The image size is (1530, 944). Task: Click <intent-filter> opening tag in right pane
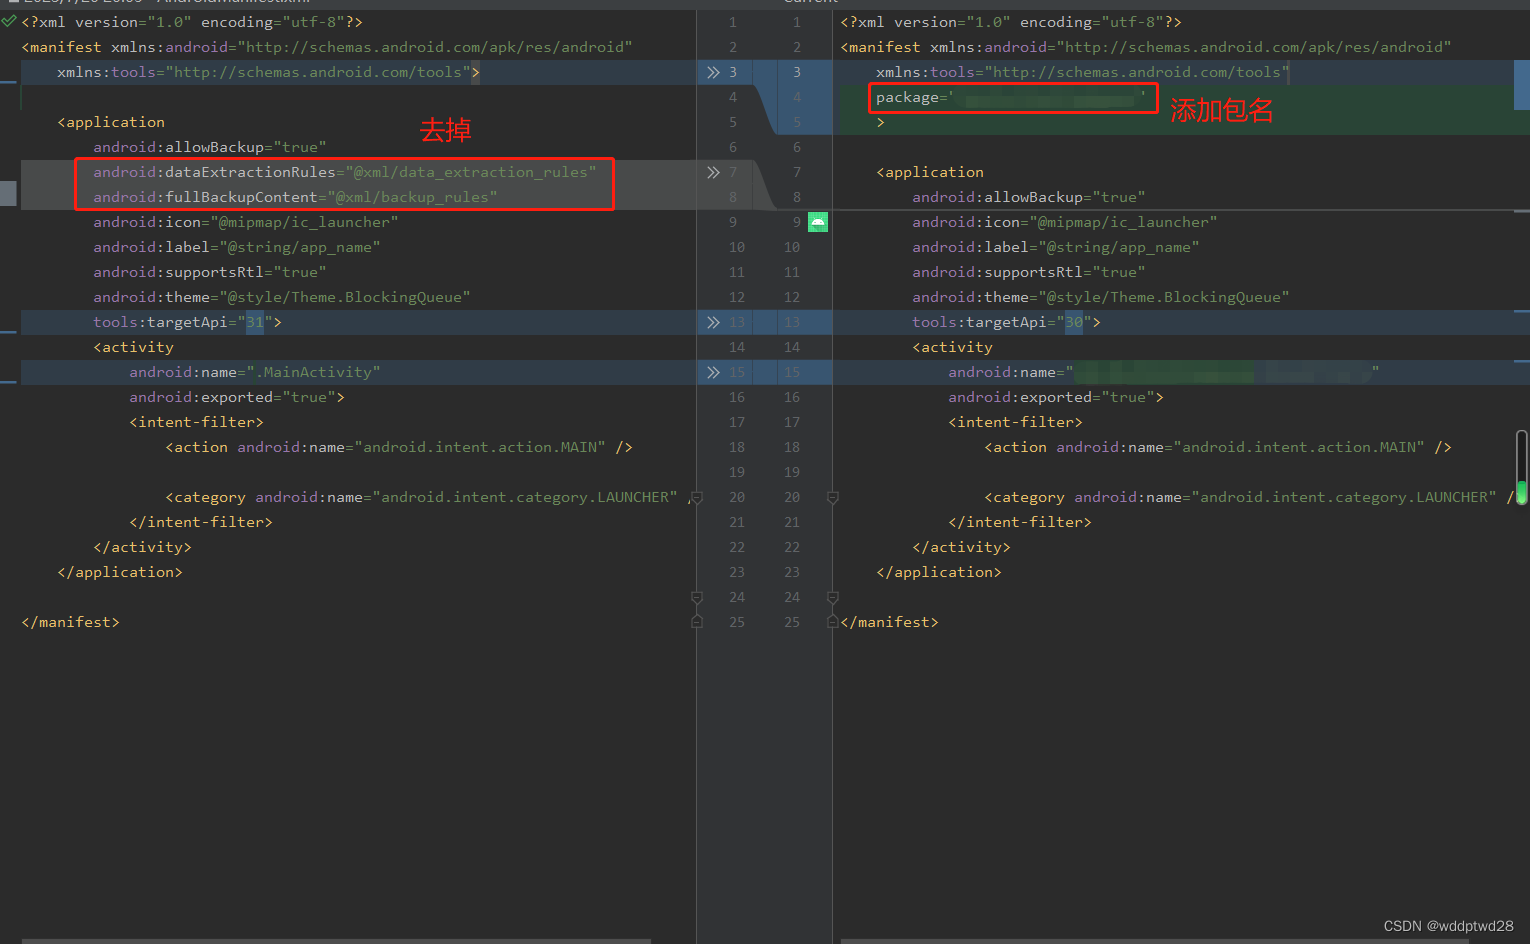click(x=1015, y=422)
